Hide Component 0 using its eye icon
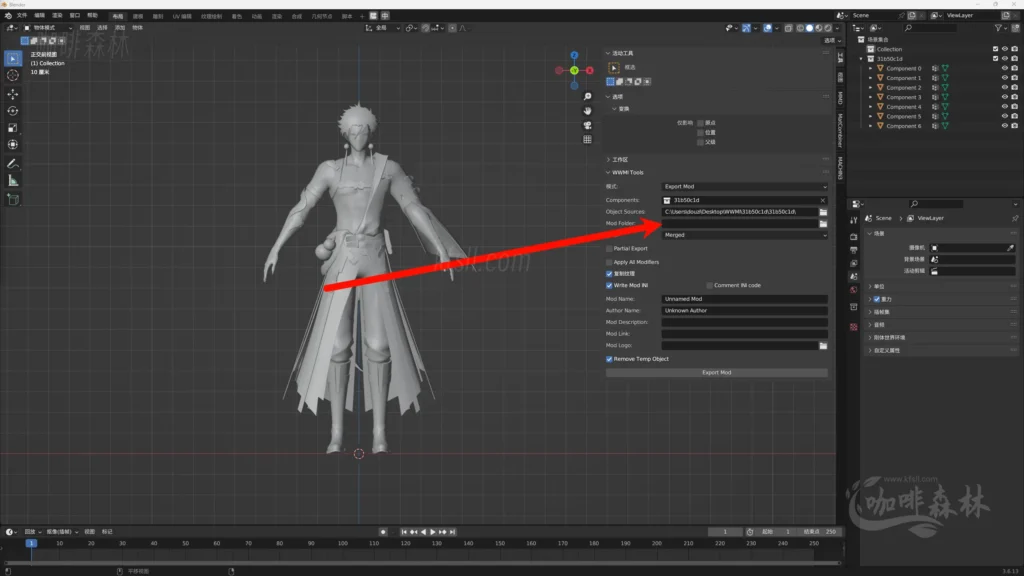This screenshot has height=576, width=1024. tap(1004, 68)
